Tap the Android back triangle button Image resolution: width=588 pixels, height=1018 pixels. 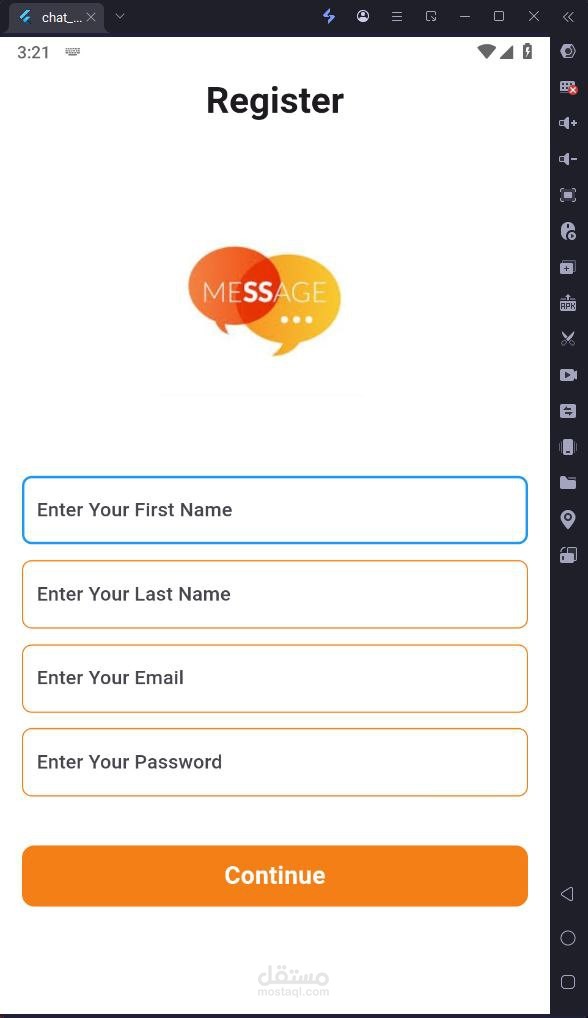point(567,894)
